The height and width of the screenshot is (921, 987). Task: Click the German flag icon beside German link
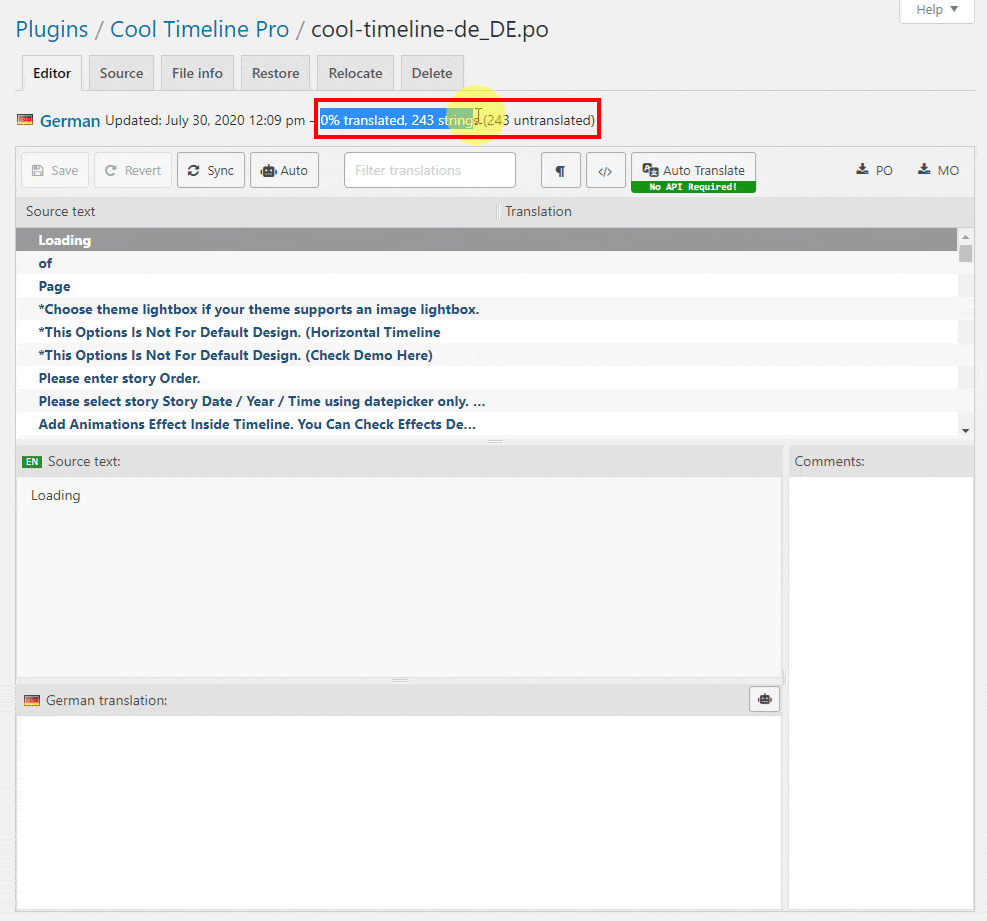point(25,120)
